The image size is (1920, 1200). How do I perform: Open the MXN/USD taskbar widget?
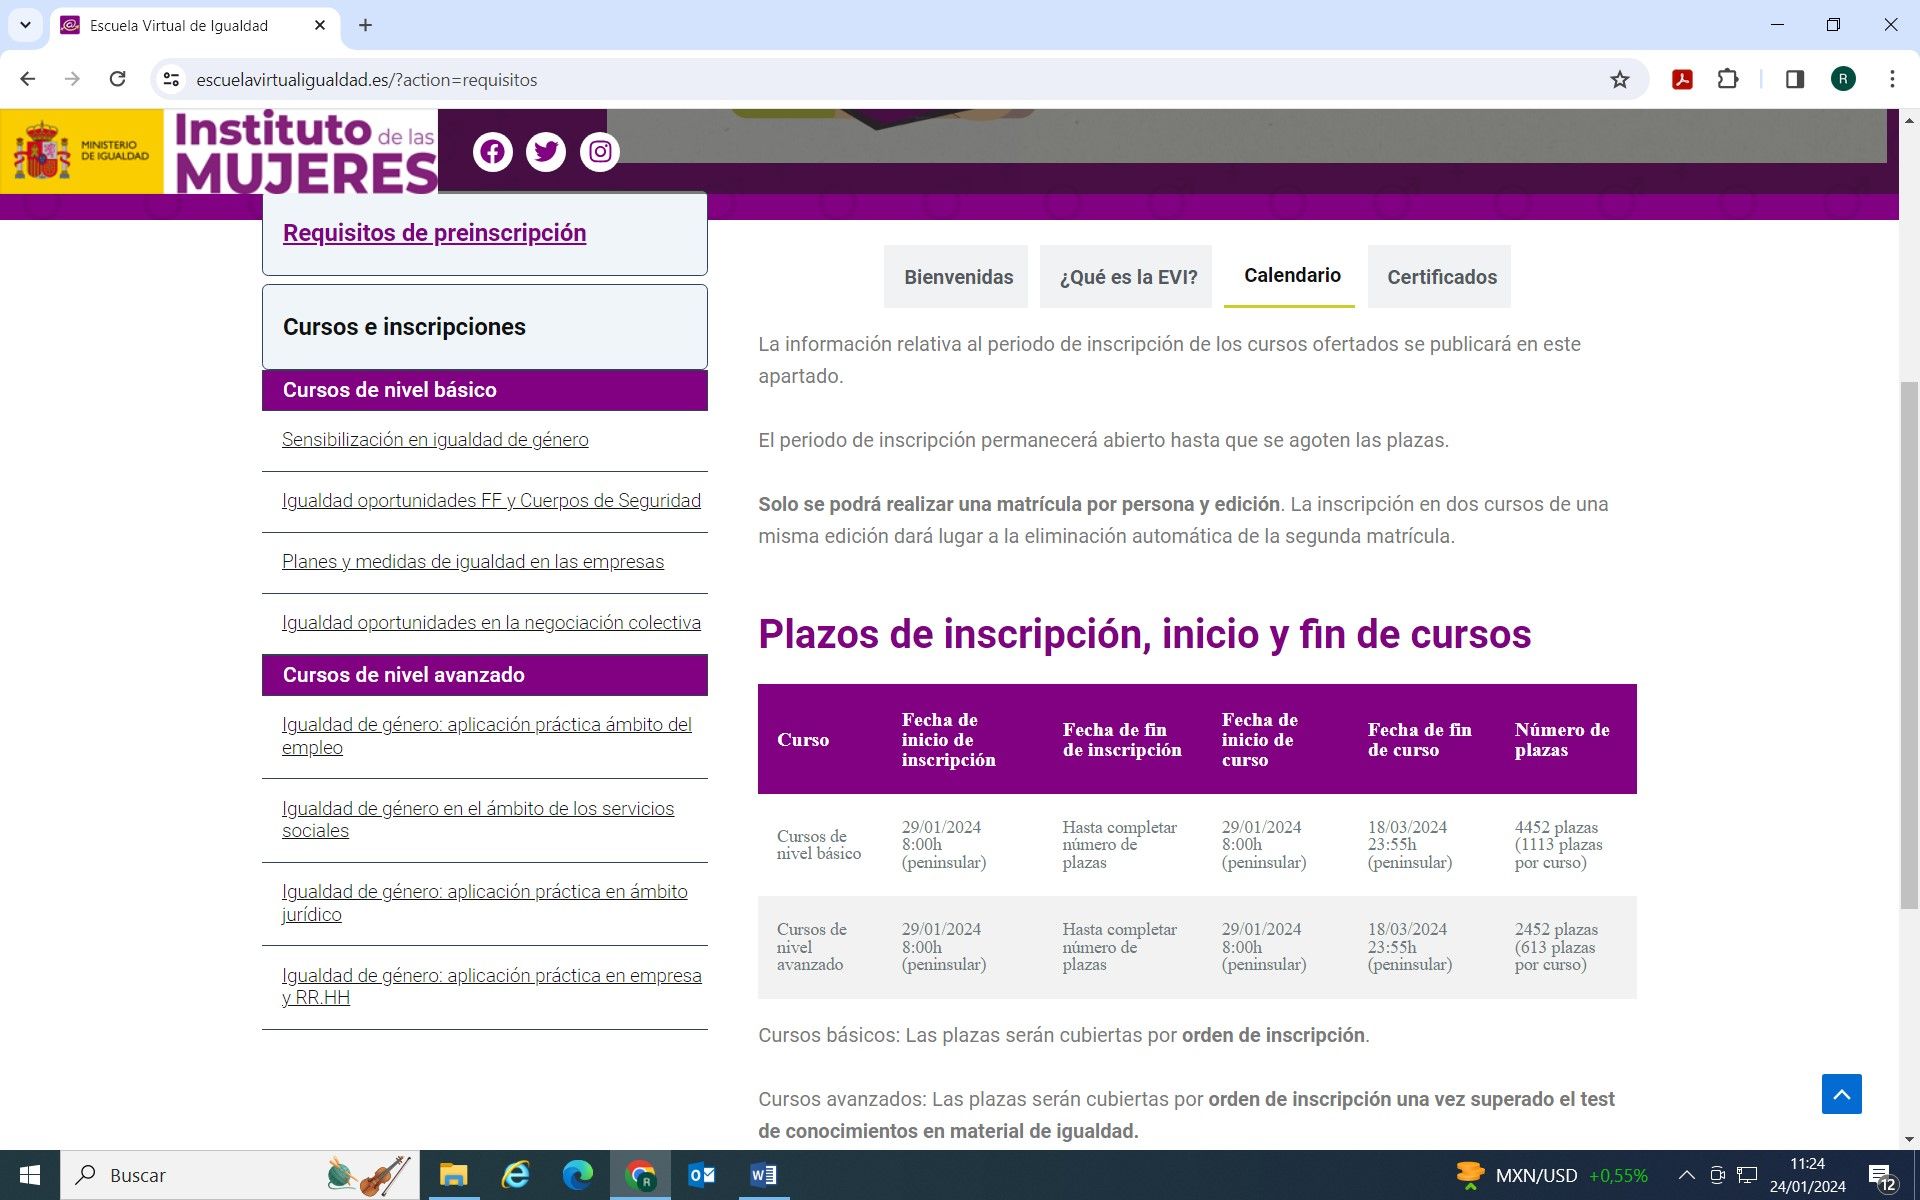(x=1550, y=1175)
